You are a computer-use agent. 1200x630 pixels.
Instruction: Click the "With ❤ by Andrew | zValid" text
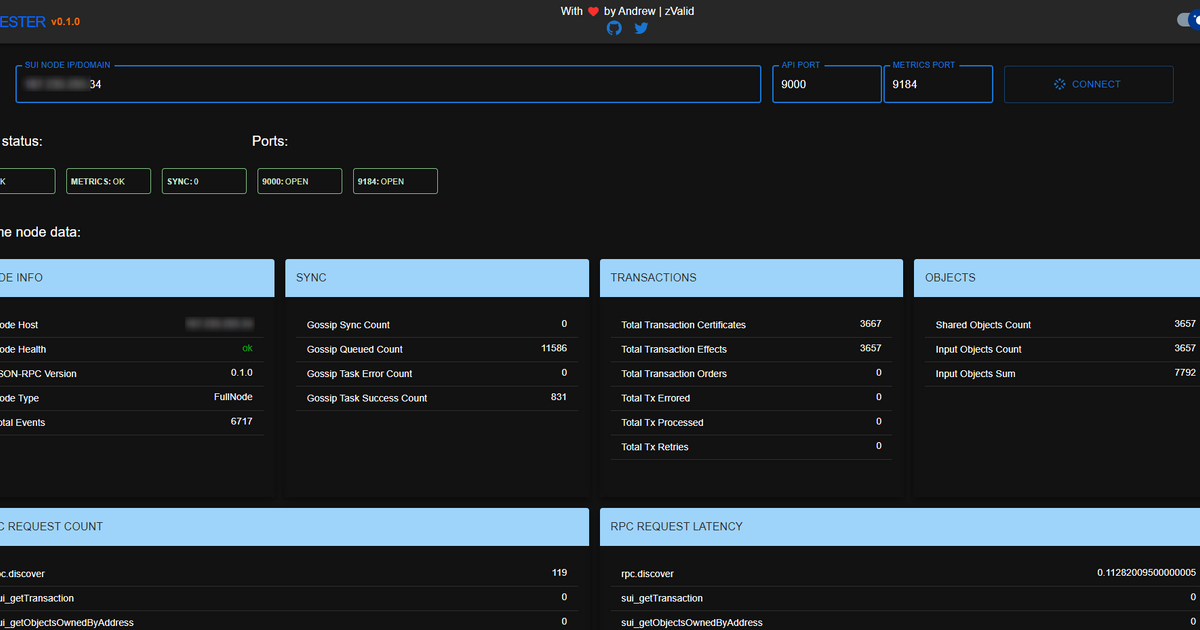(627, 11)
